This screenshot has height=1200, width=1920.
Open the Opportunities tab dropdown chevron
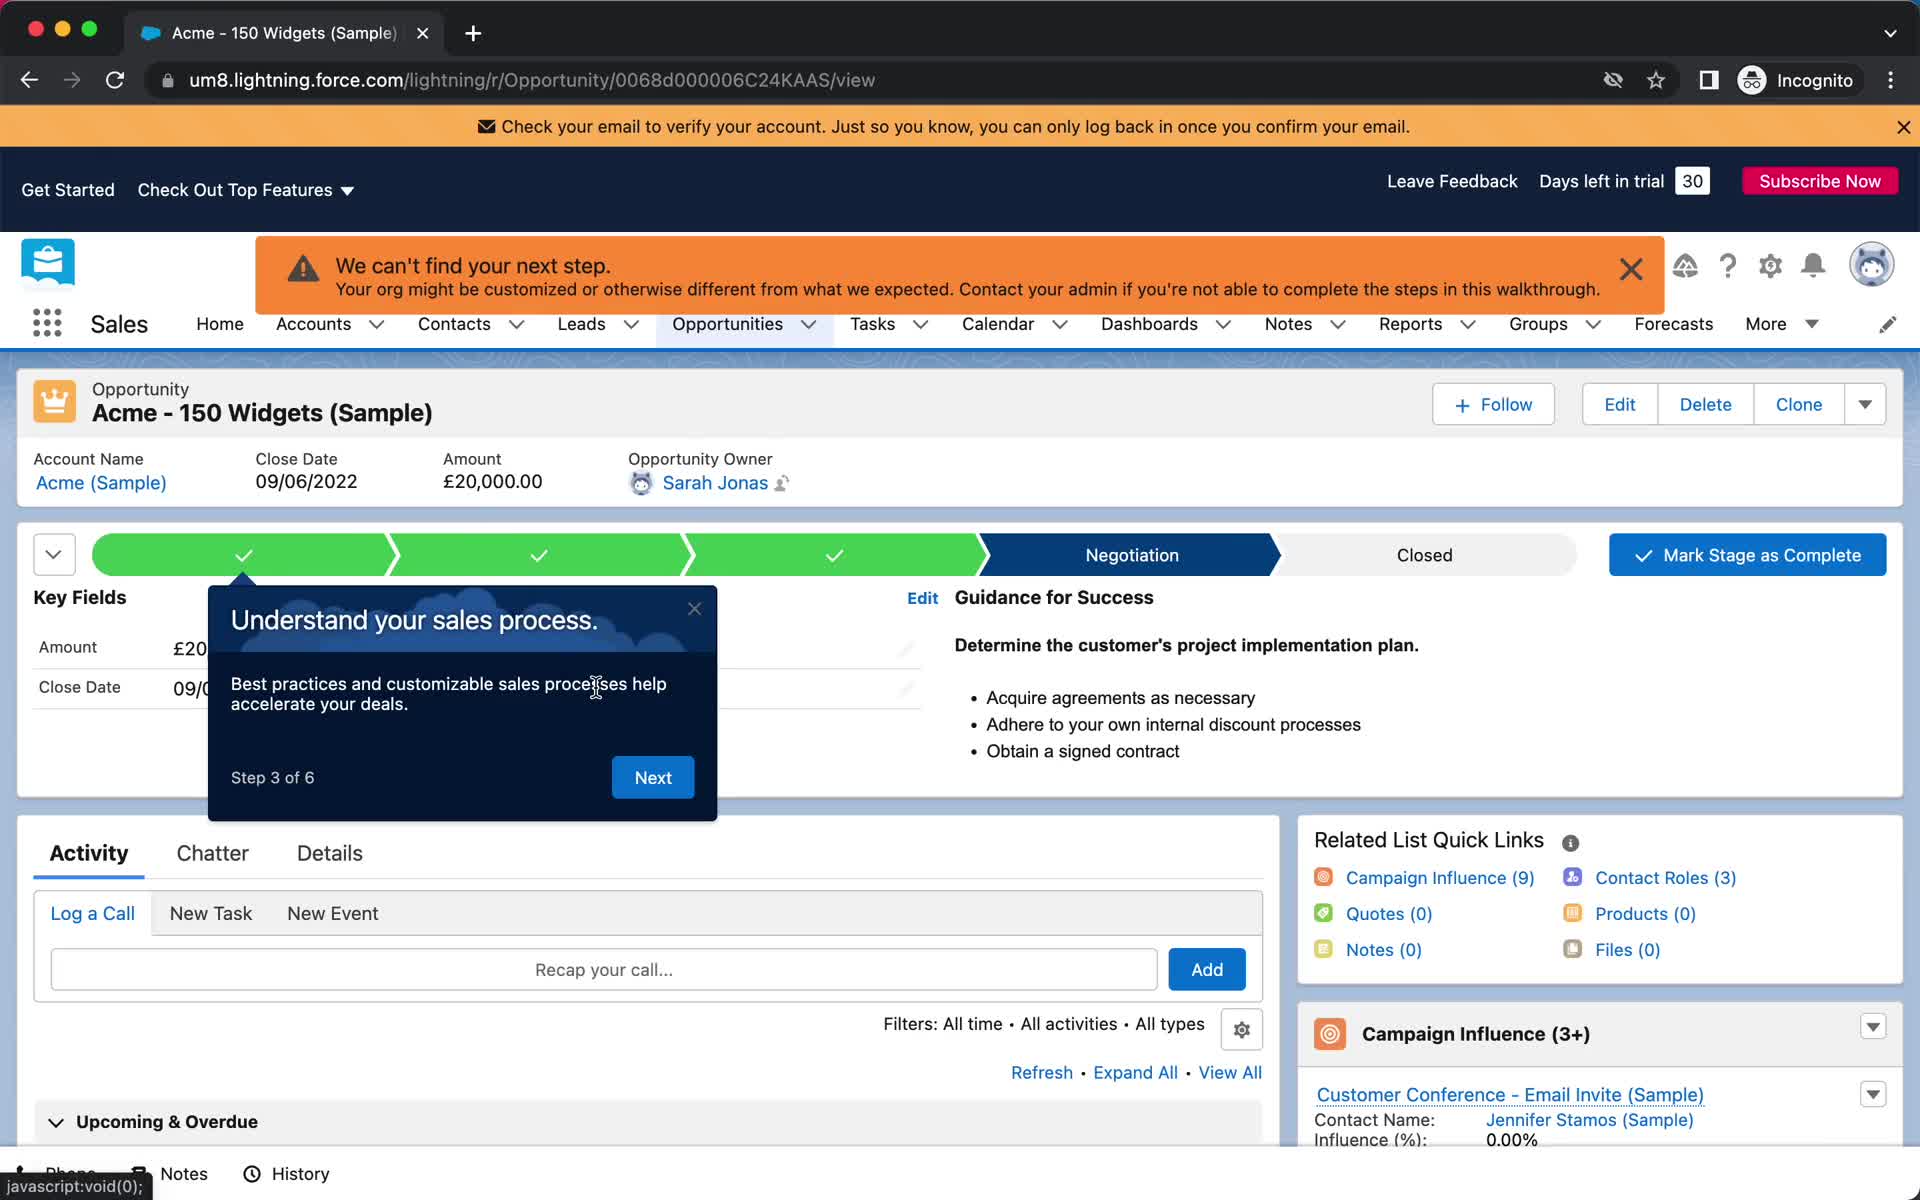tap(808, 324)
